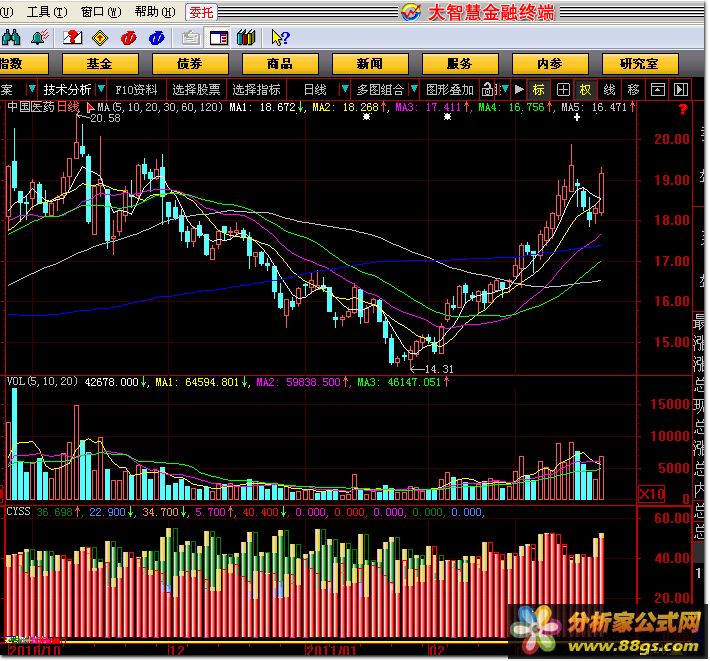Image resolution: width=710 pixels, height=661 pixels.
Task: Click the 14.31 low price annotation
Action: click(439, 369)
